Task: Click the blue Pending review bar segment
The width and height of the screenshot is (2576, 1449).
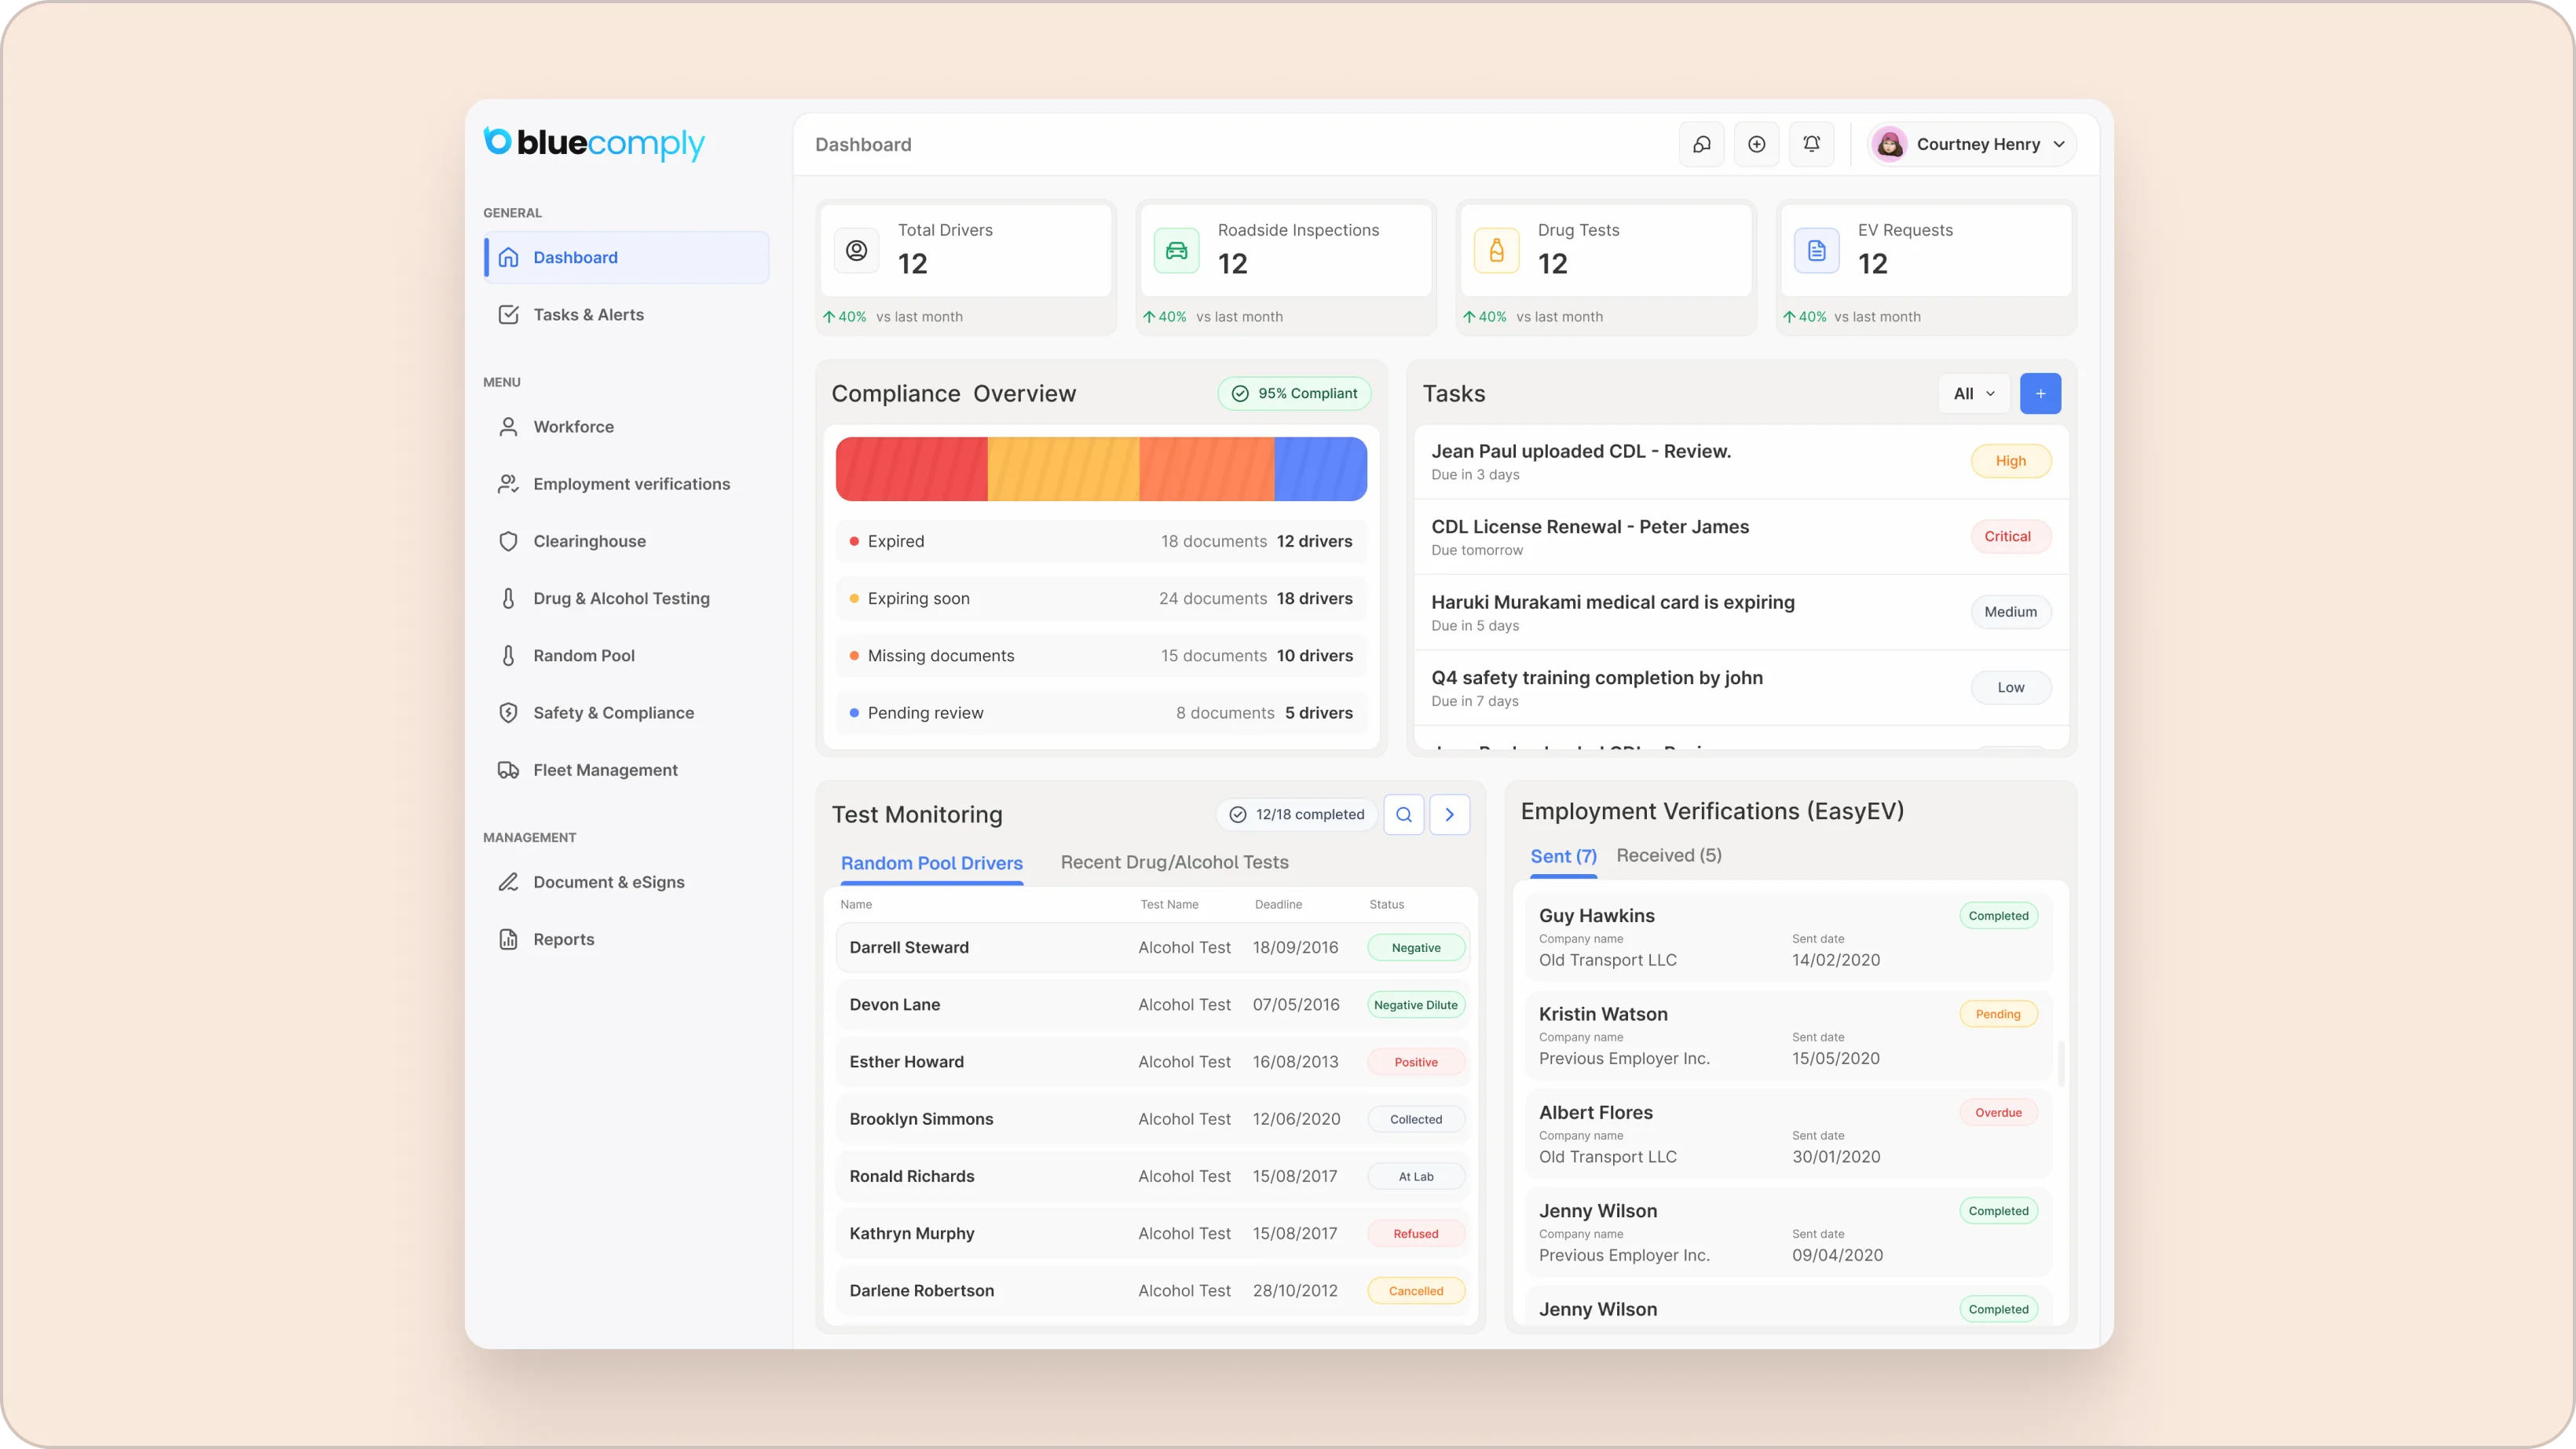Action: pos(1320,469)
